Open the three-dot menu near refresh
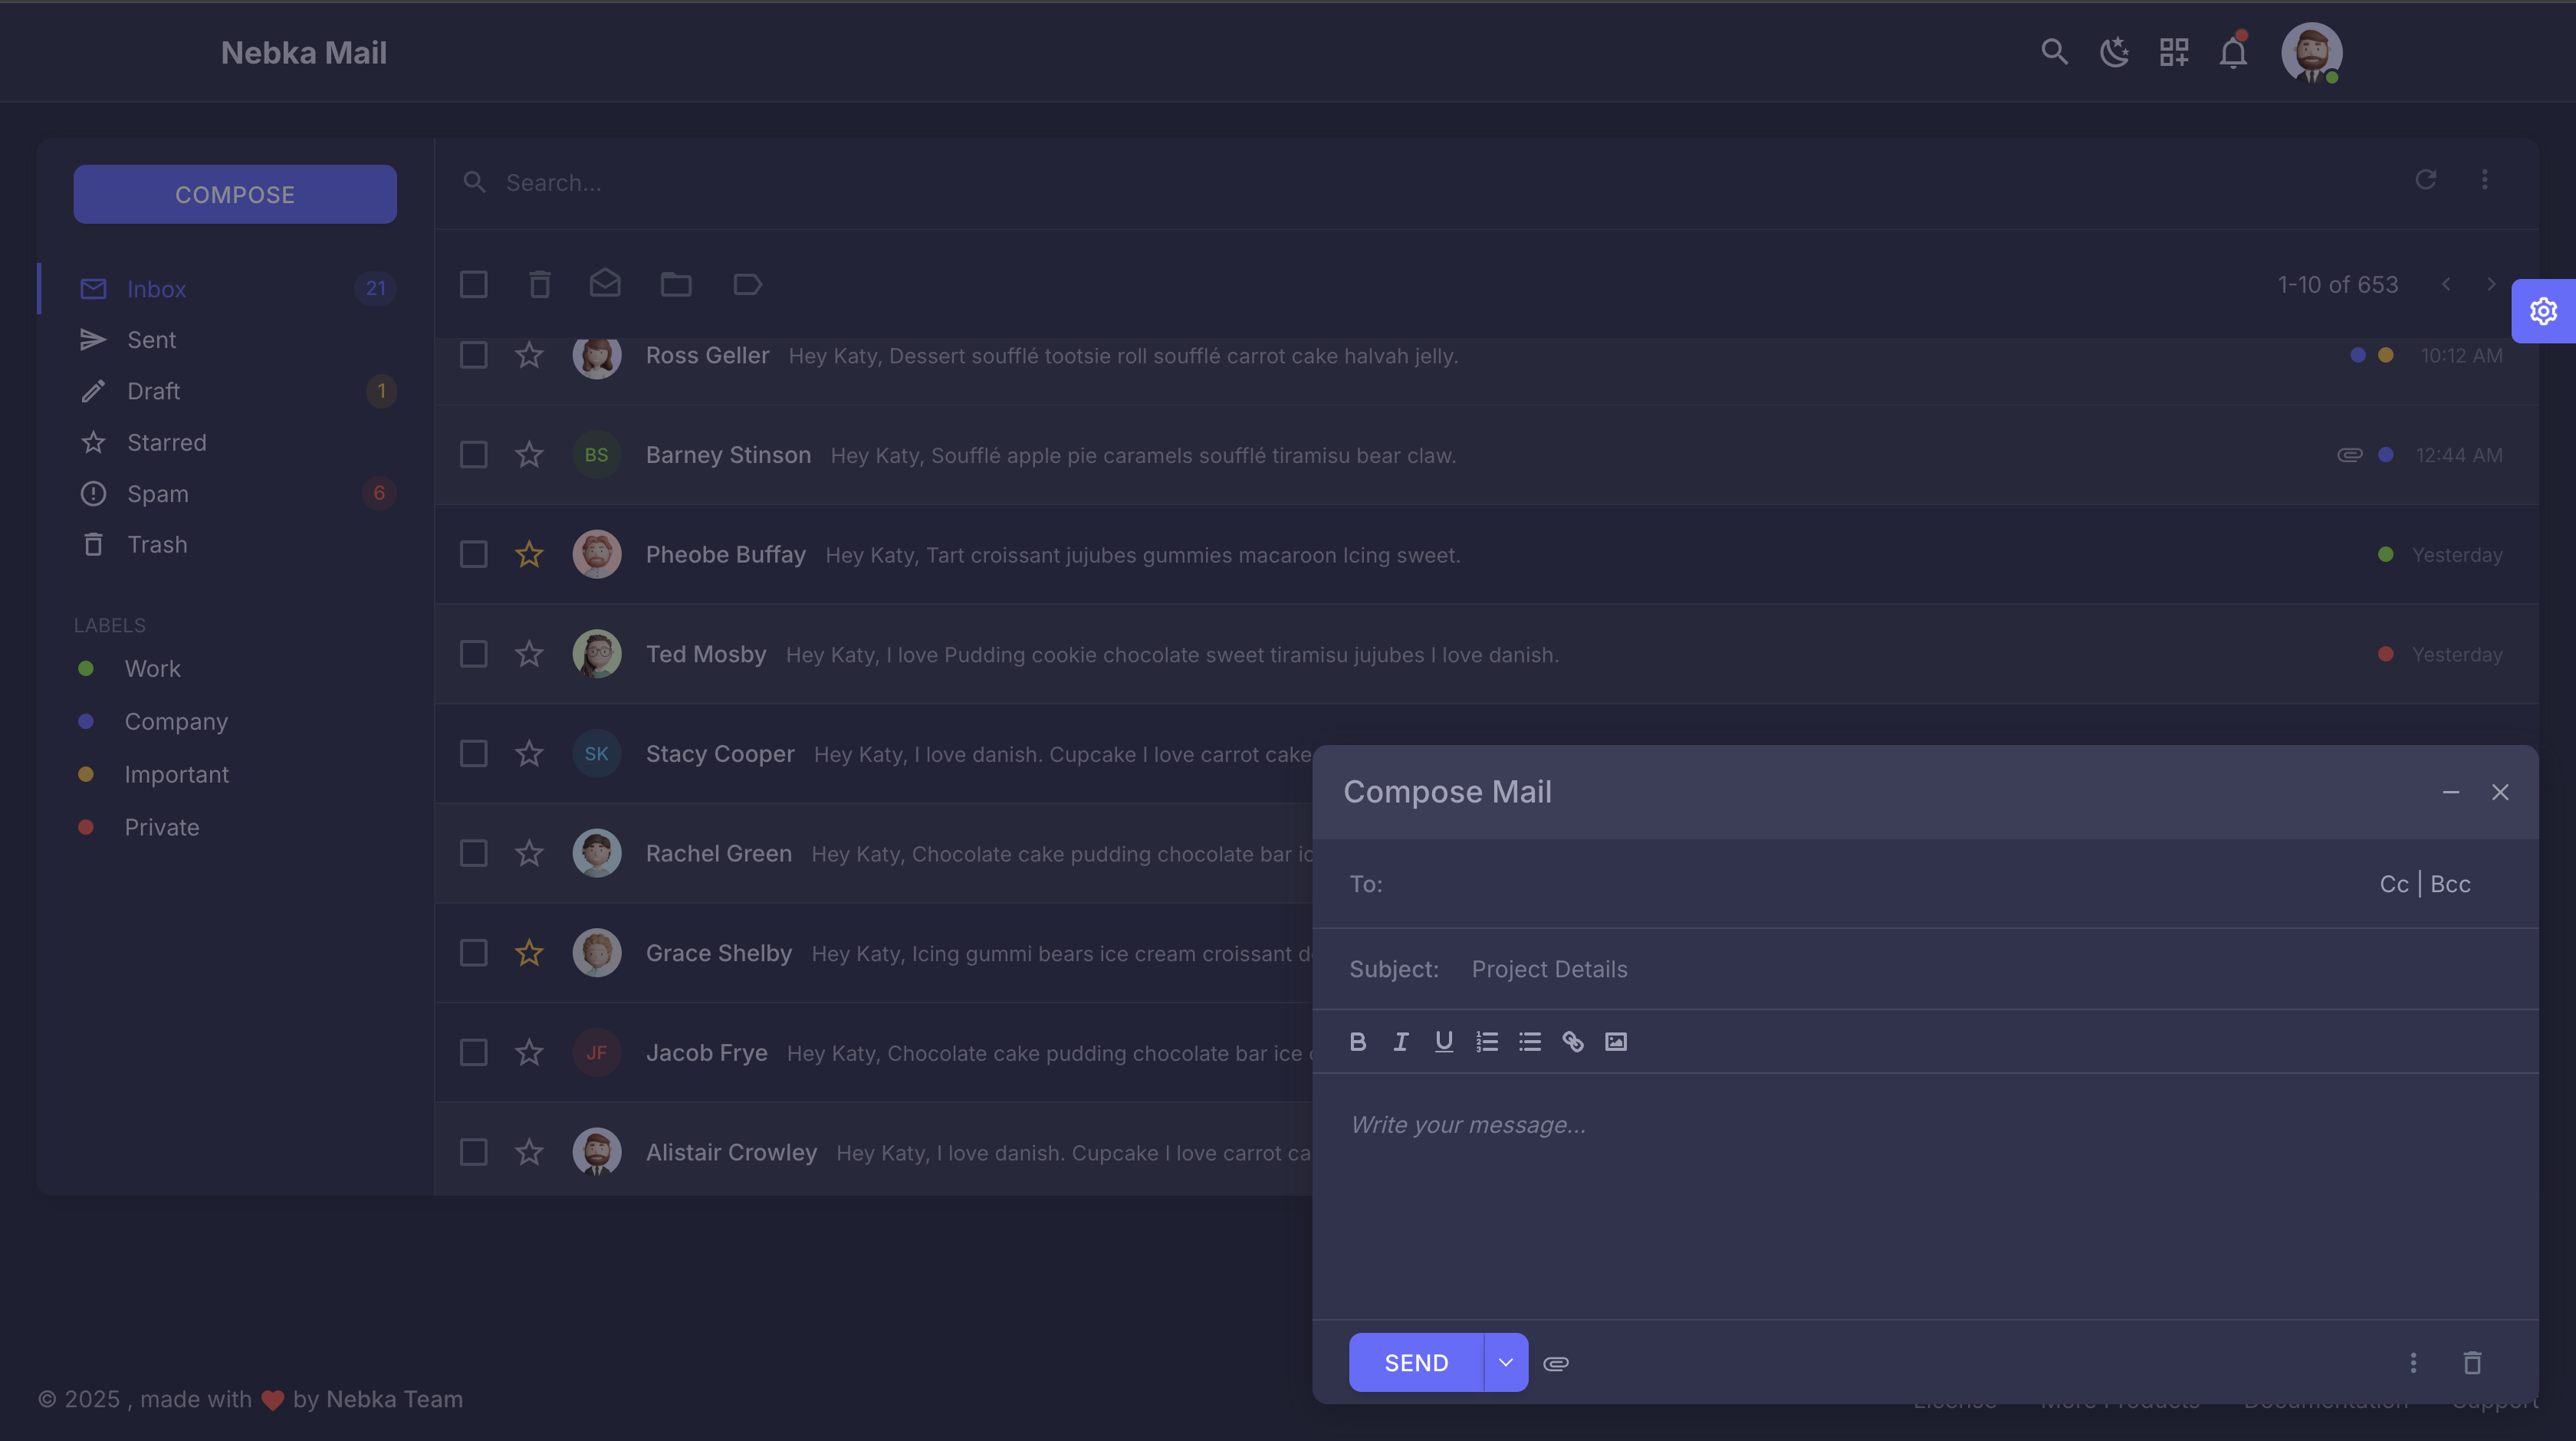The image size is (2576, 1441). point(2484,180)
